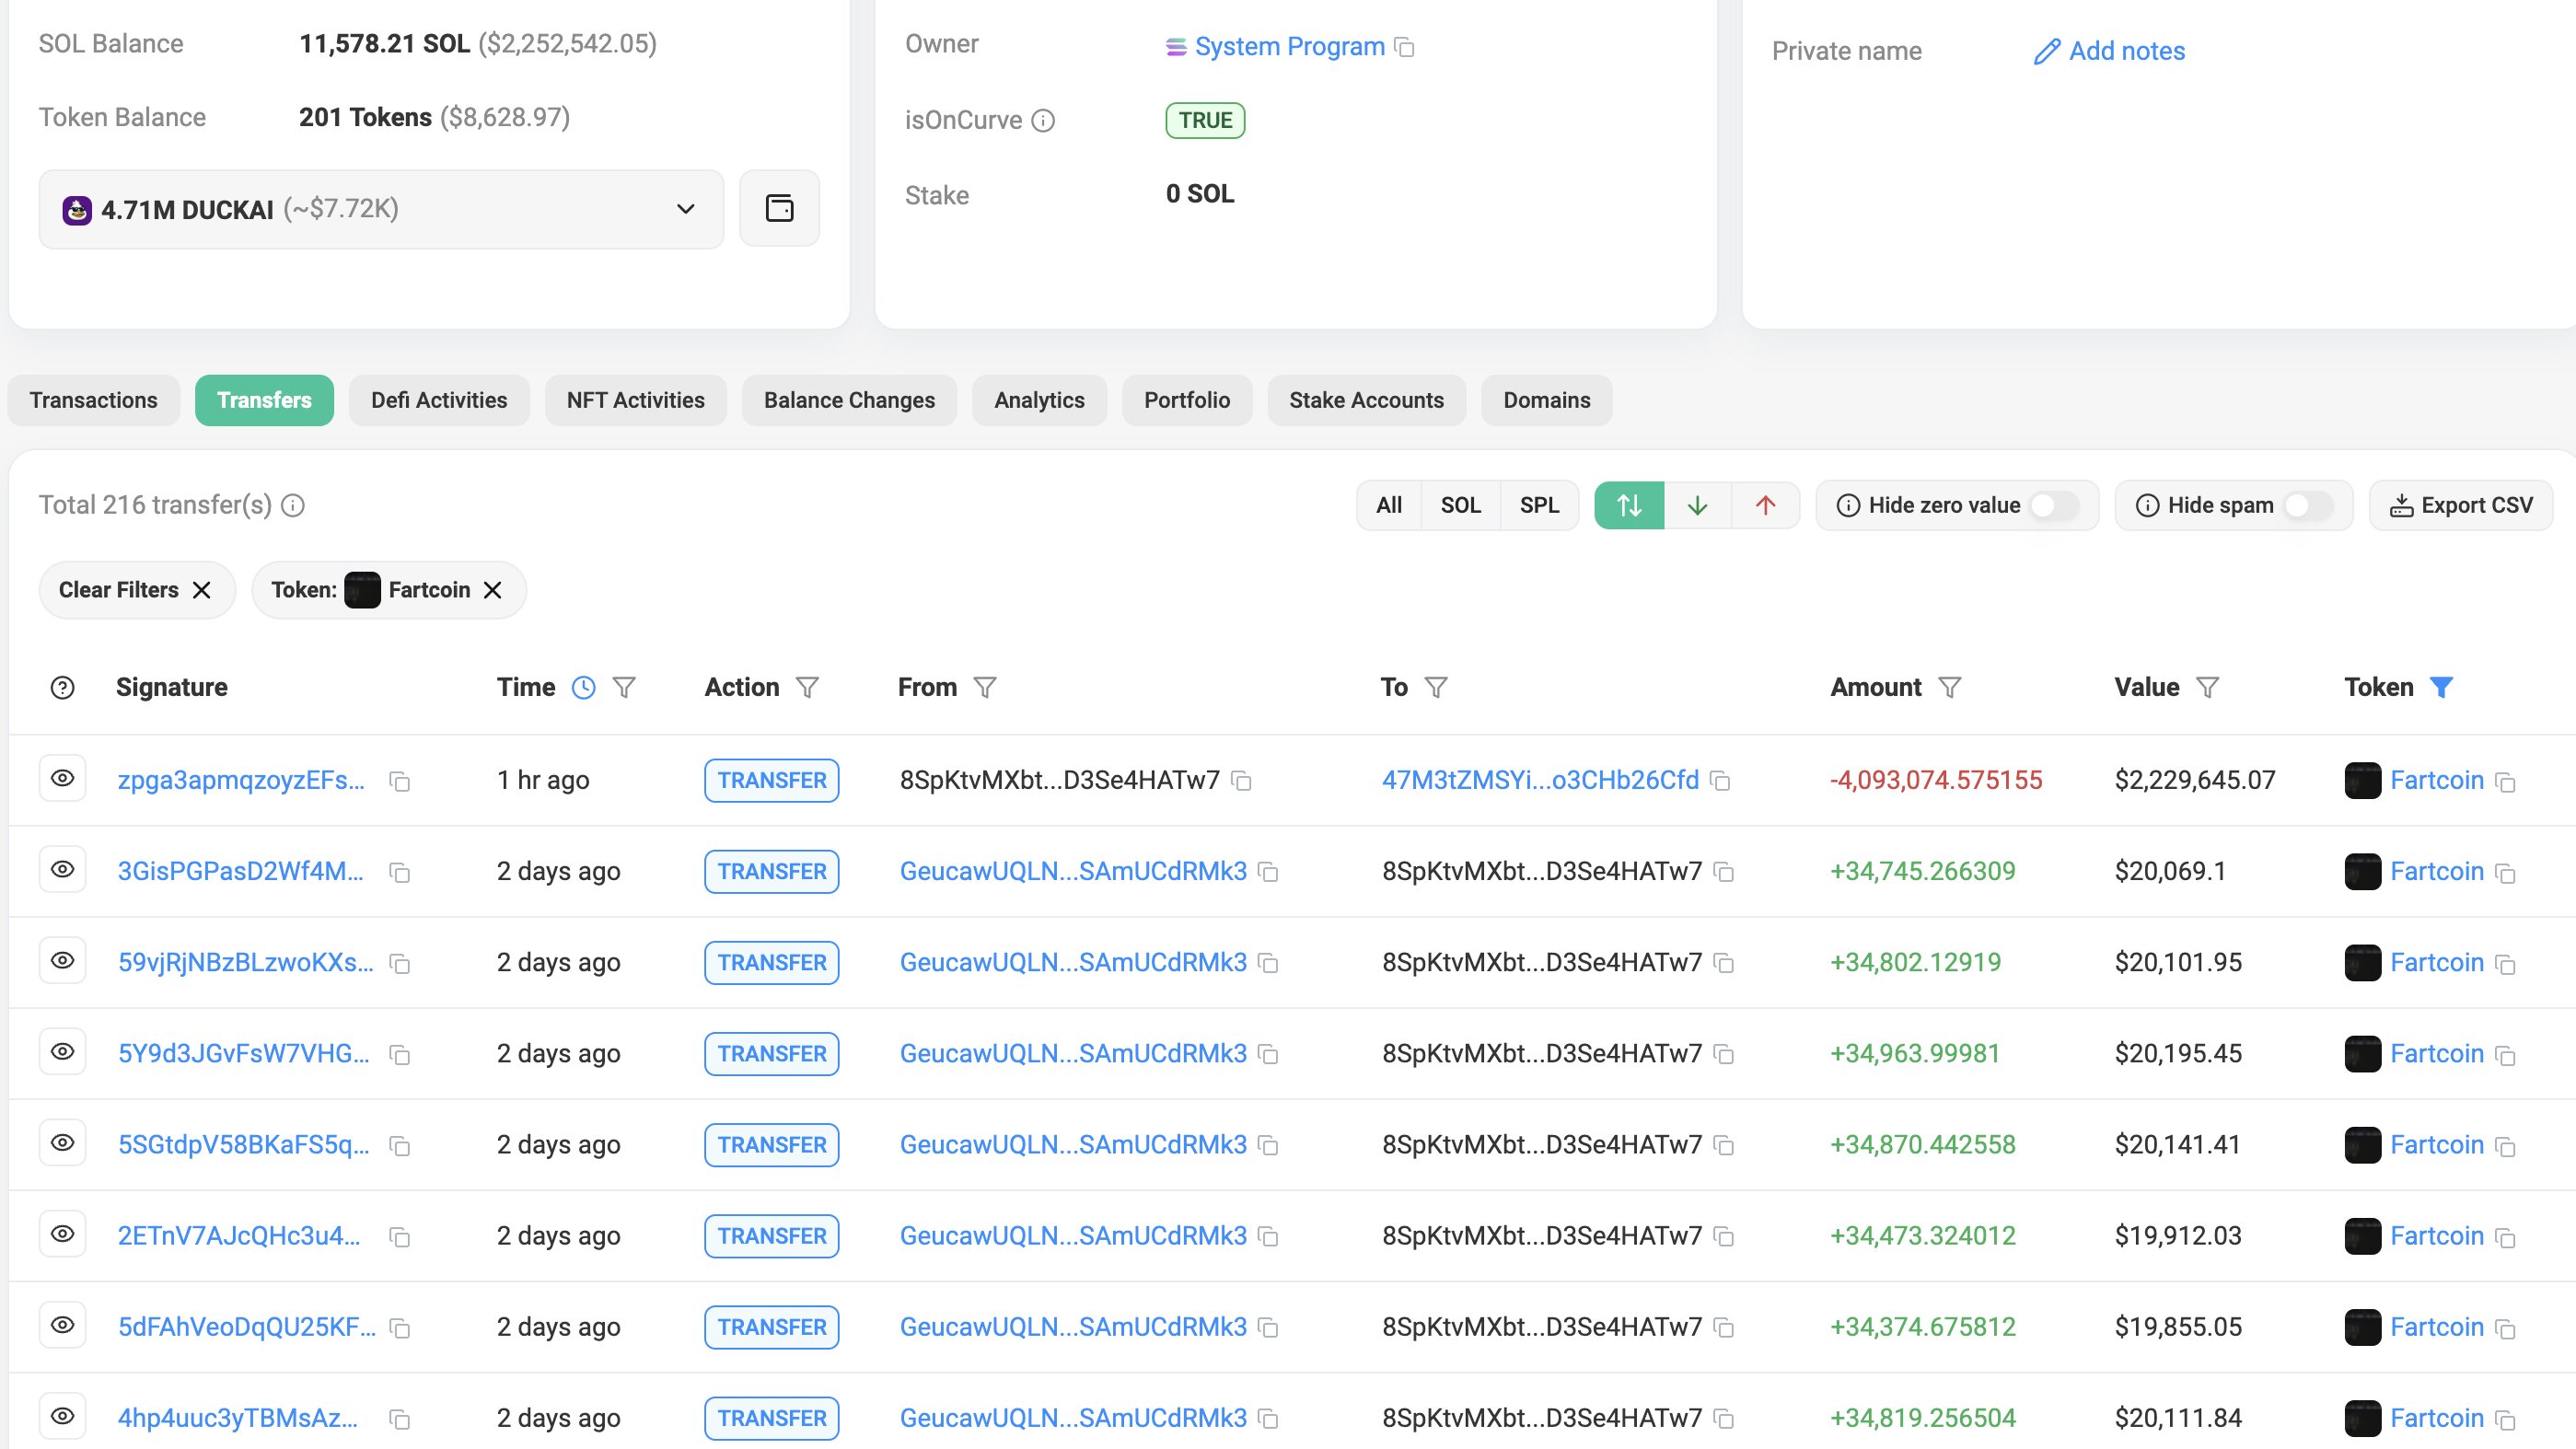Open the Value column filter
Image resolution: width=2576 pixels, height=1449 pixels.
point(2207,687)
